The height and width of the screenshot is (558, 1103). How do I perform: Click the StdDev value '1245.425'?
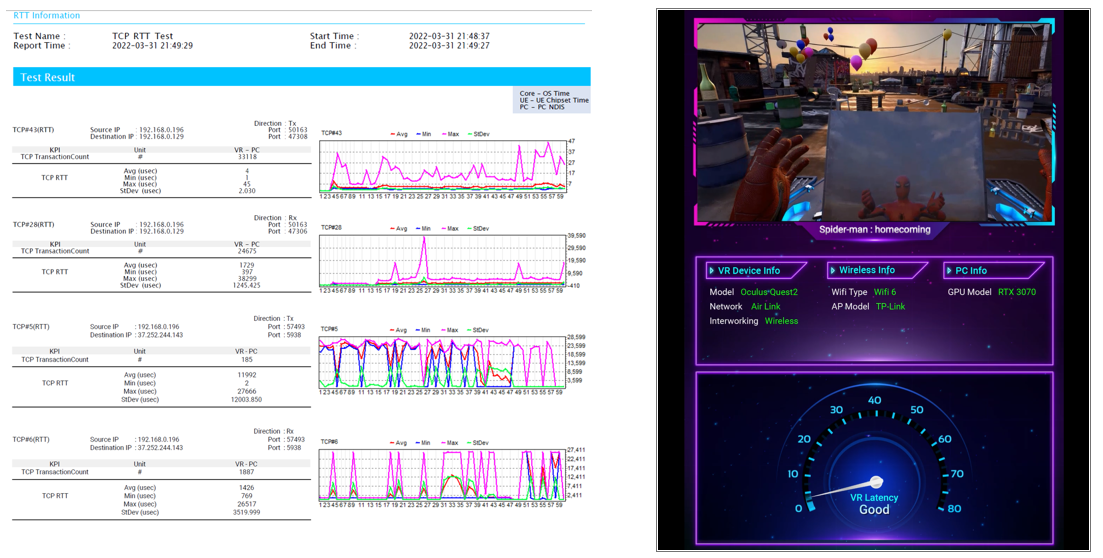coord(247,286)
